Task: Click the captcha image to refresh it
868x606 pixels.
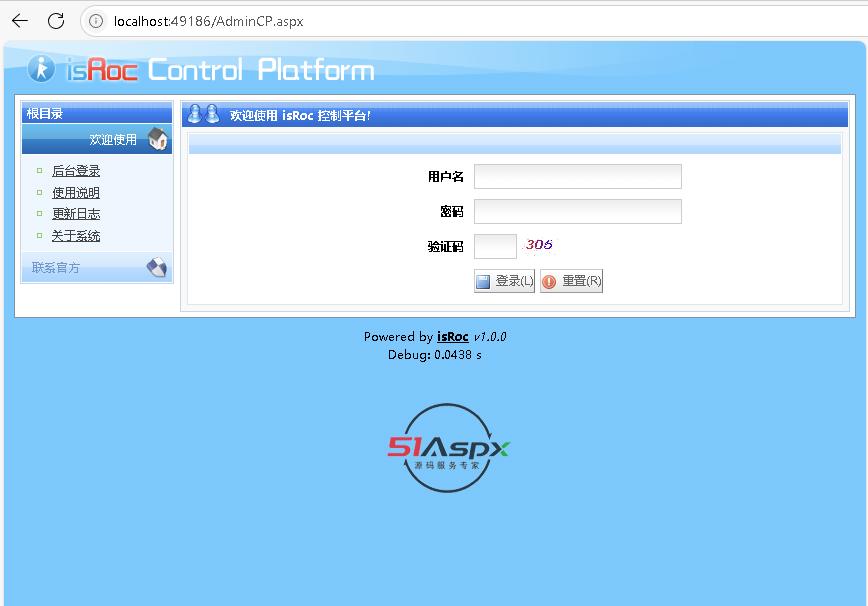Action: pyautogui.click(x=539, y=245)
